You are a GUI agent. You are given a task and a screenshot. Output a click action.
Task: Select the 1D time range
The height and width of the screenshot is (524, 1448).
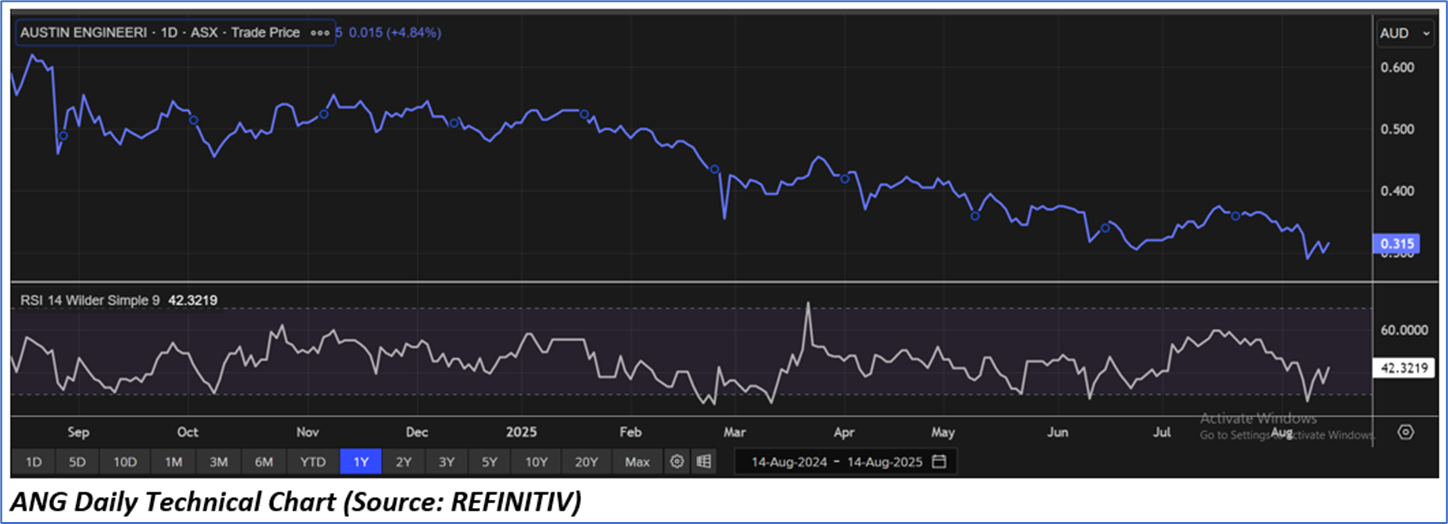tap(34, 462)
